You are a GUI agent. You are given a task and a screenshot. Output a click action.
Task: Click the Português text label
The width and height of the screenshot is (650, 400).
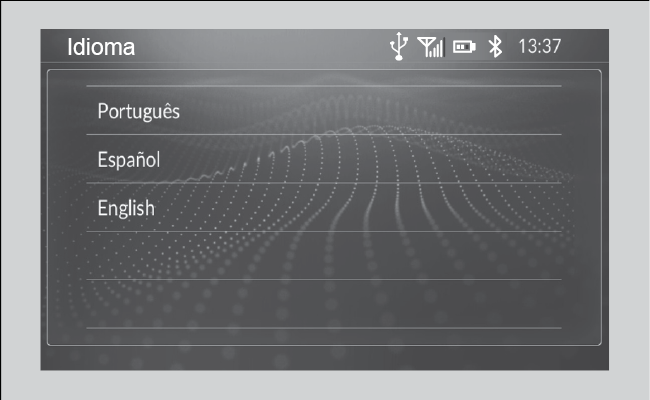(138, 112)
